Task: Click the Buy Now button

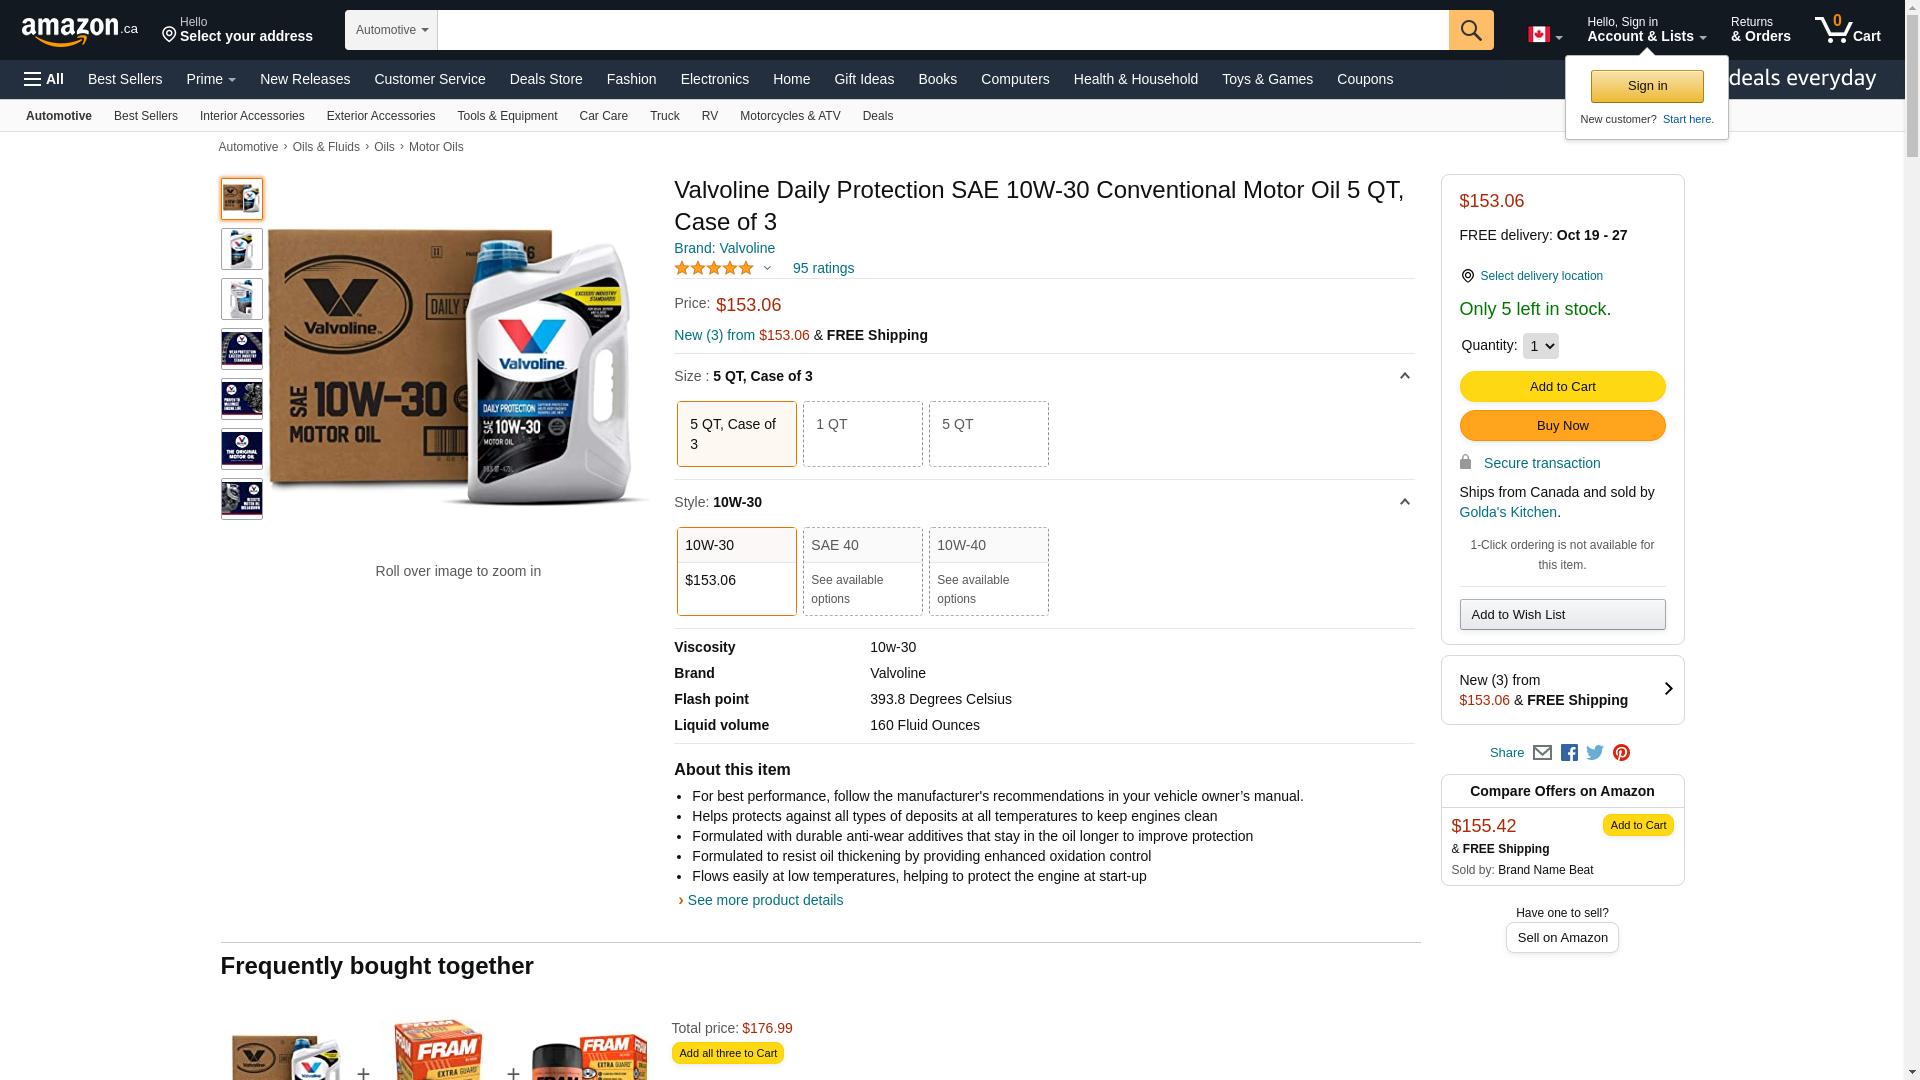Action: tap(1562, 426)
